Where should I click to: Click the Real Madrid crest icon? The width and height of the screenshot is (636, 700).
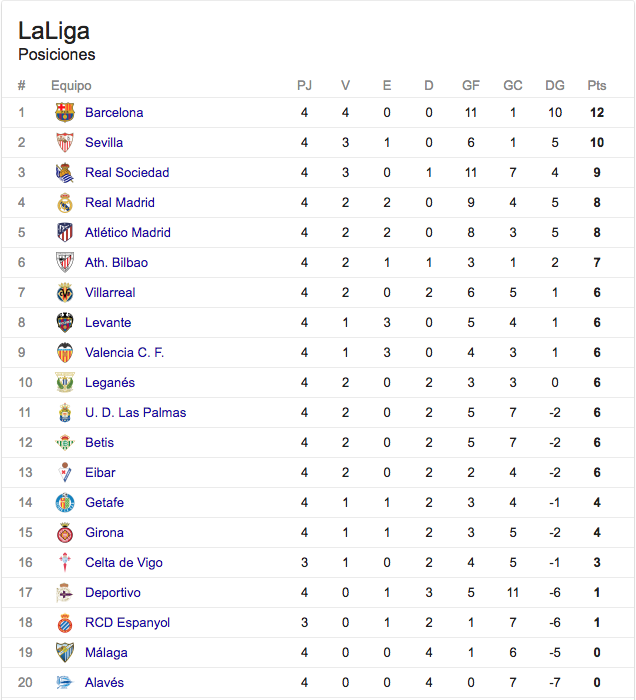[x=65, y=202]
